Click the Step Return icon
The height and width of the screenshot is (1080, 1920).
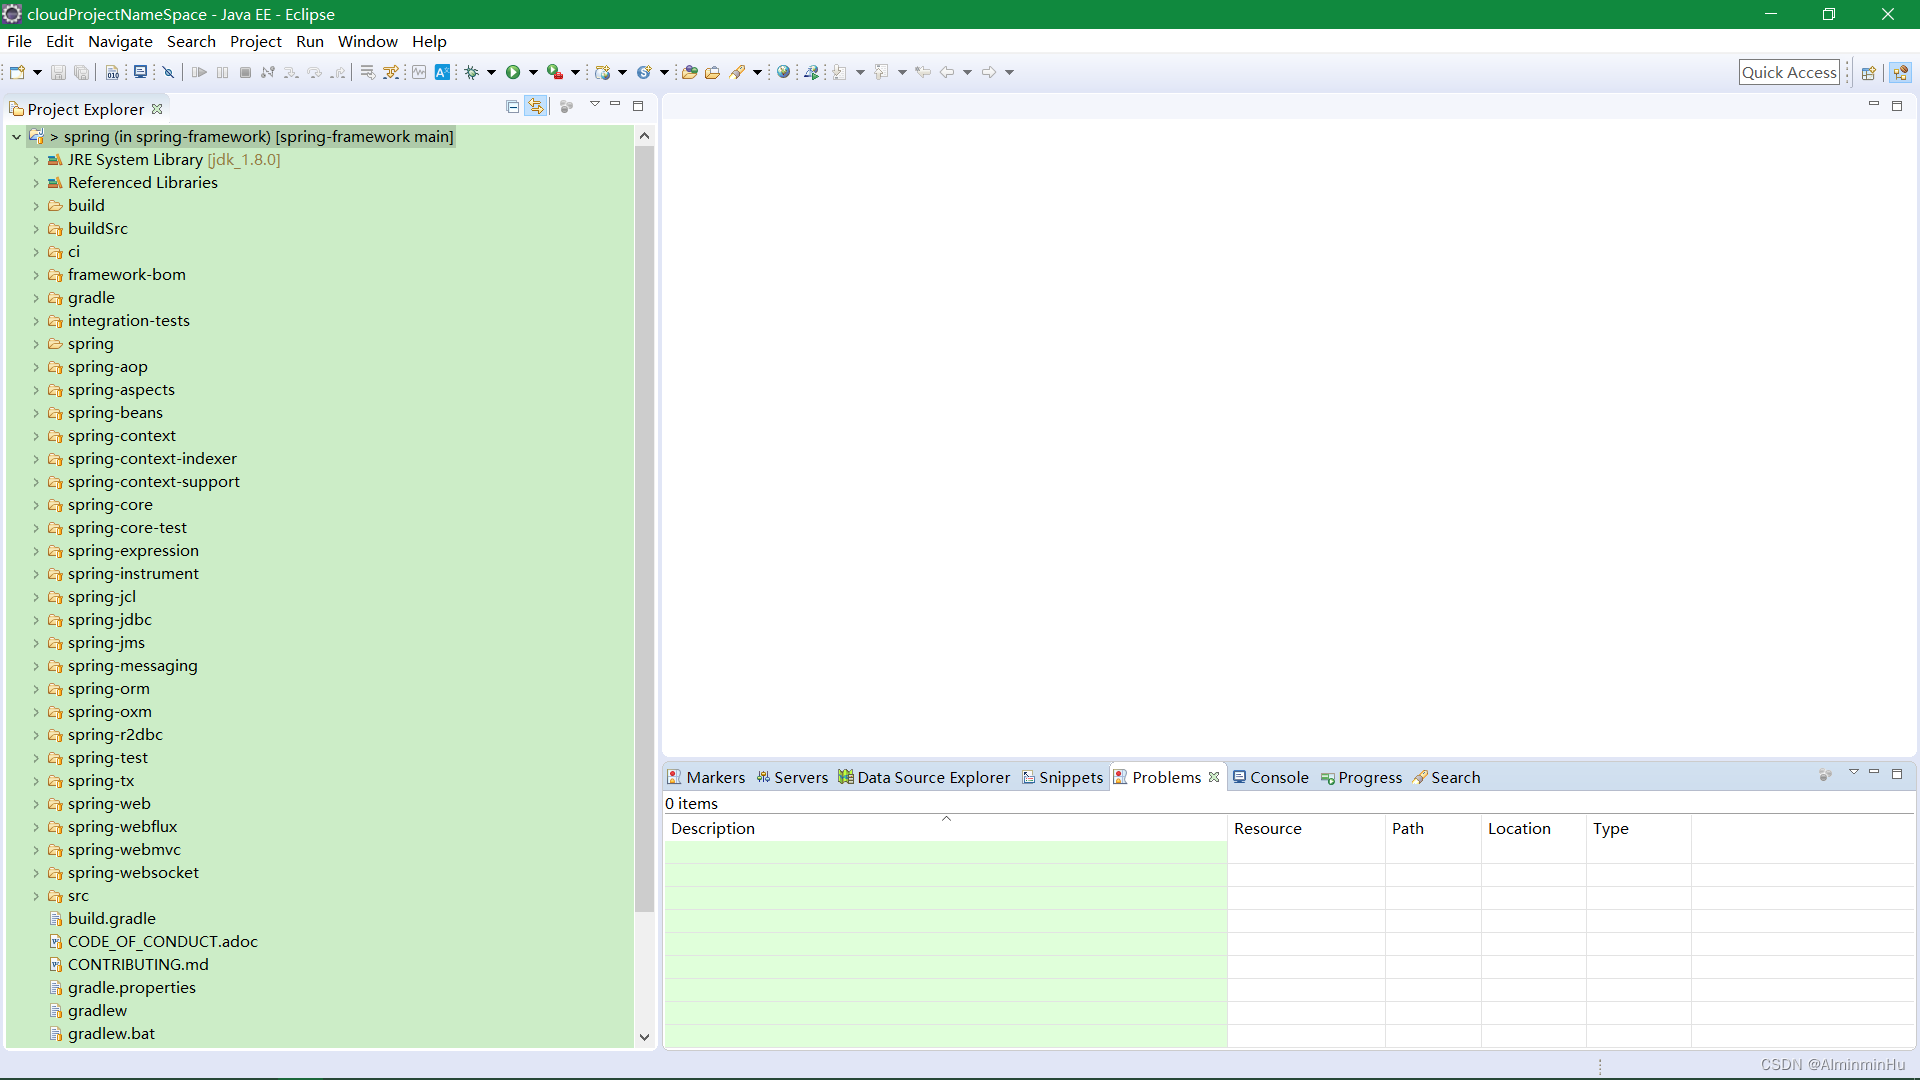(x=338, y=72)
